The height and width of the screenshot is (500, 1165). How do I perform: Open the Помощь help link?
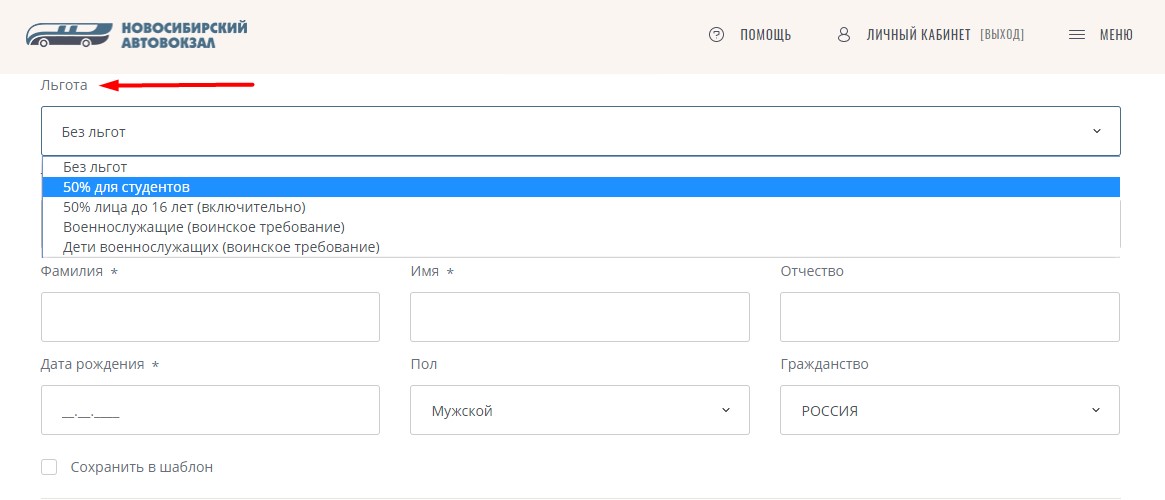point(765,35)
